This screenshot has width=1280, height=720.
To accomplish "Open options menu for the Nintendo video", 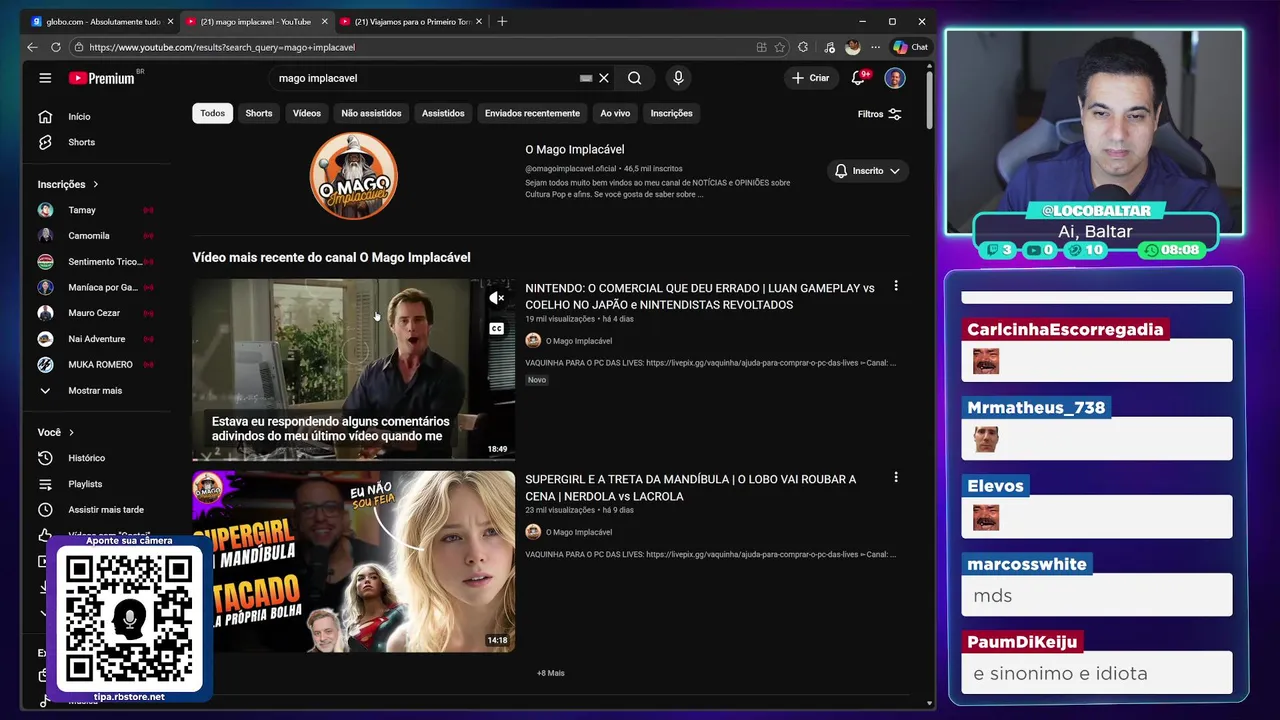I will point(895,286).
